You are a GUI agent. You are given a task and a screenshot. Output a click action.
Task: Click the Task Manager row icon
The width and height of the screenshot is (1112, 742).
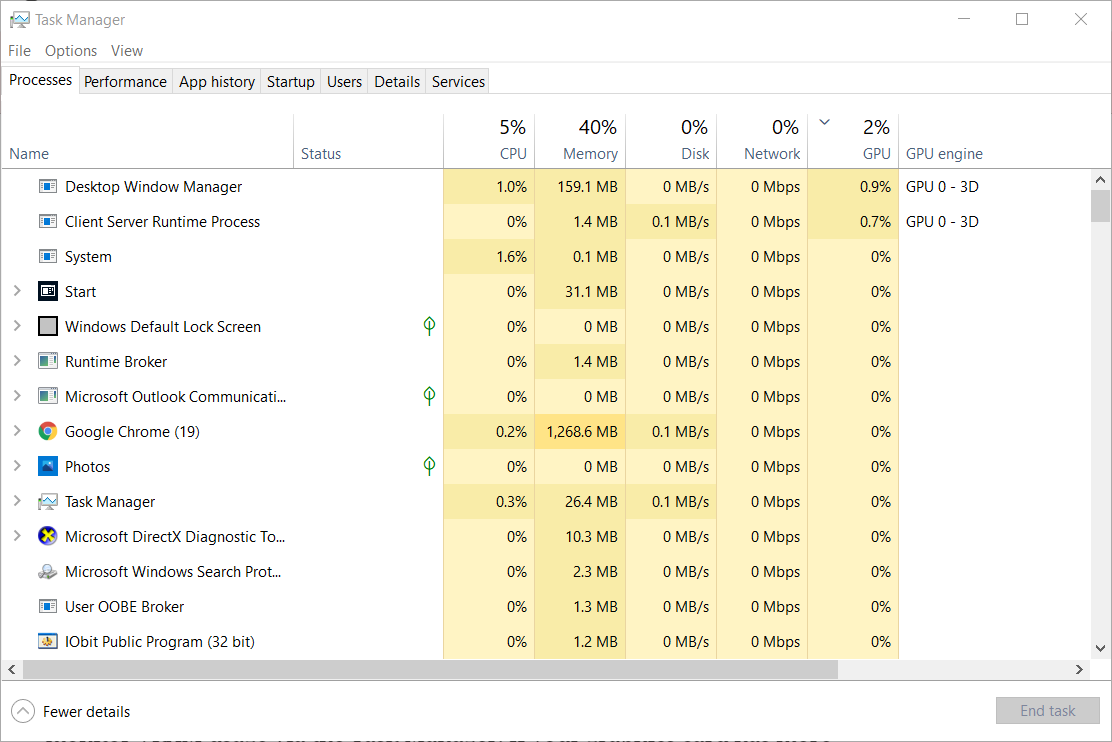(48, 502)
